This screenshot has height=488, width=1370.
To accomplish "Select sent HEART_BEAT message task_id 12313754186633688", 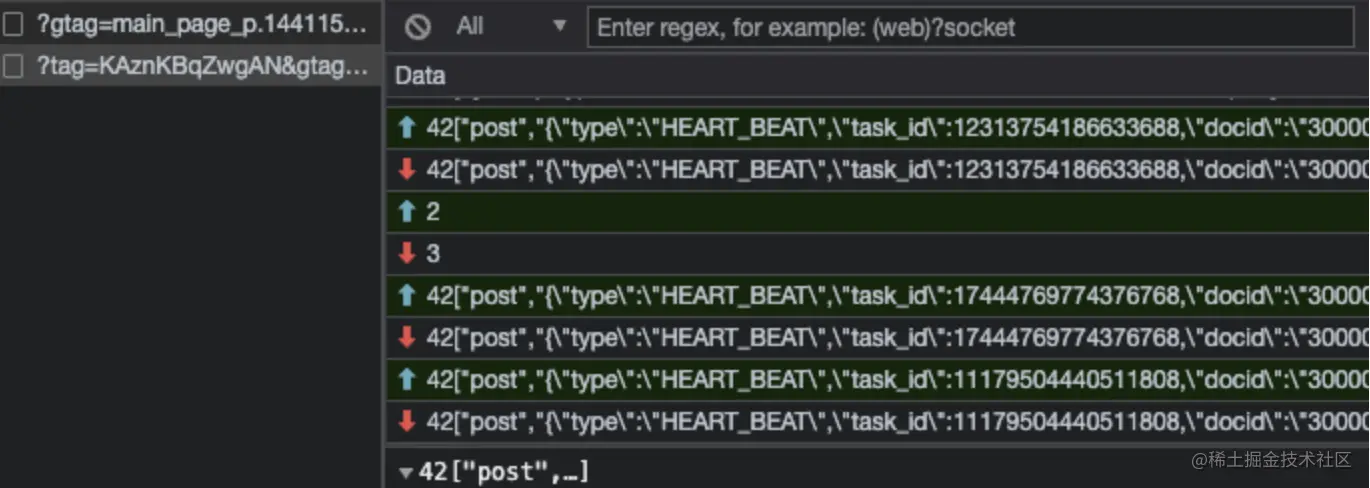I will (x=878, y=128).
